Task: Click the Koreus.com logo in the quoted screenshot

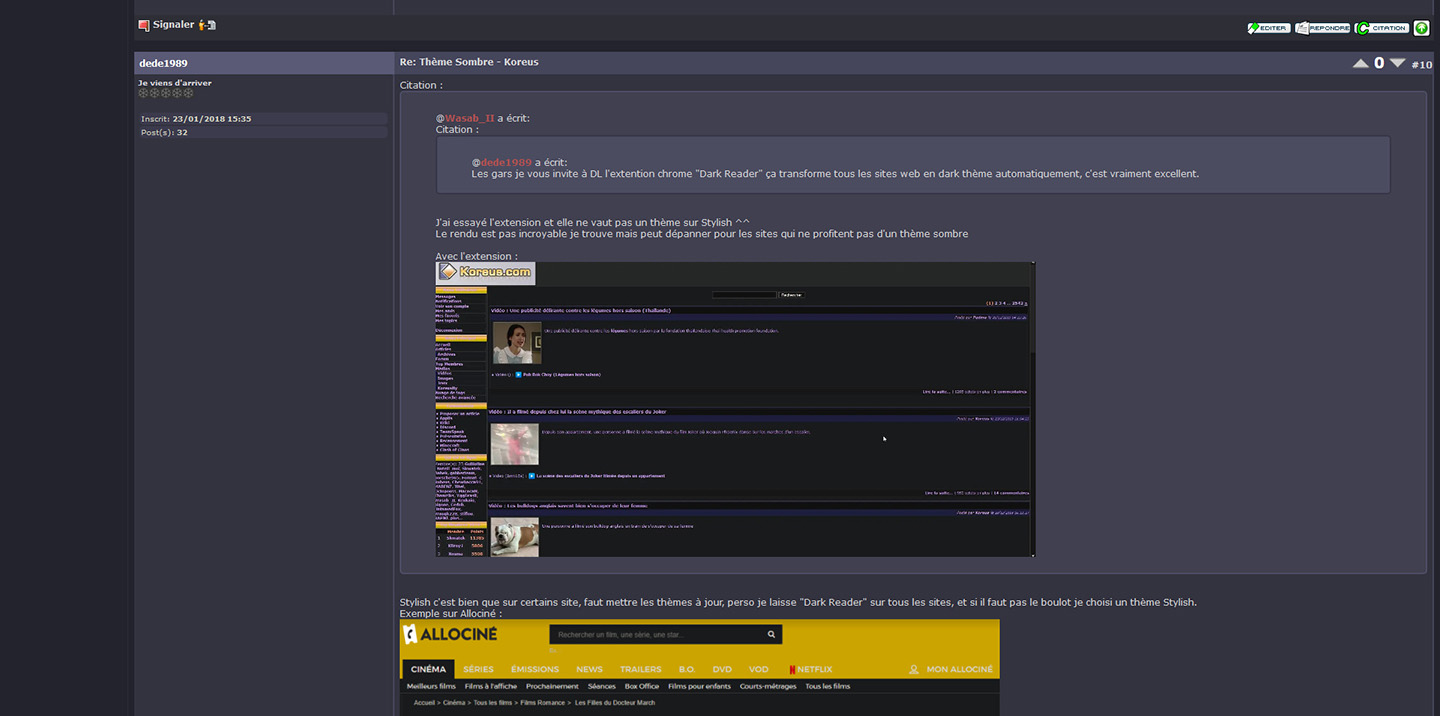Action: (x=486, y=273)
